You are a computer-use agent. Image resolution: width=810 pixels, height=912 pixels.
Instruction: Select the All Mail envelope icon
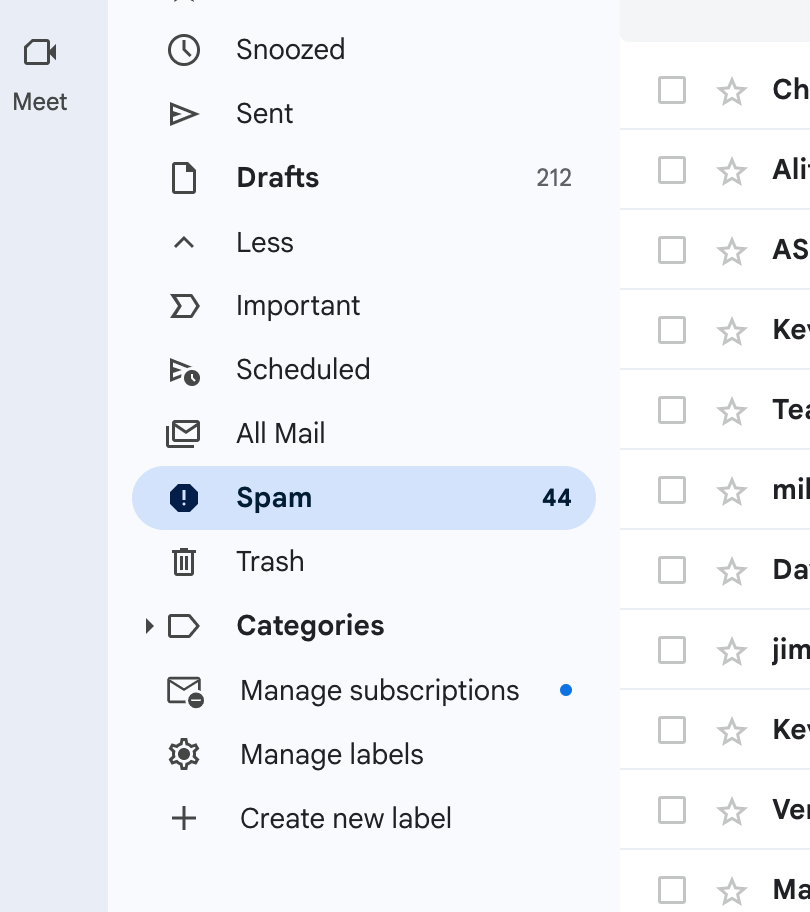tap(184, 433)
